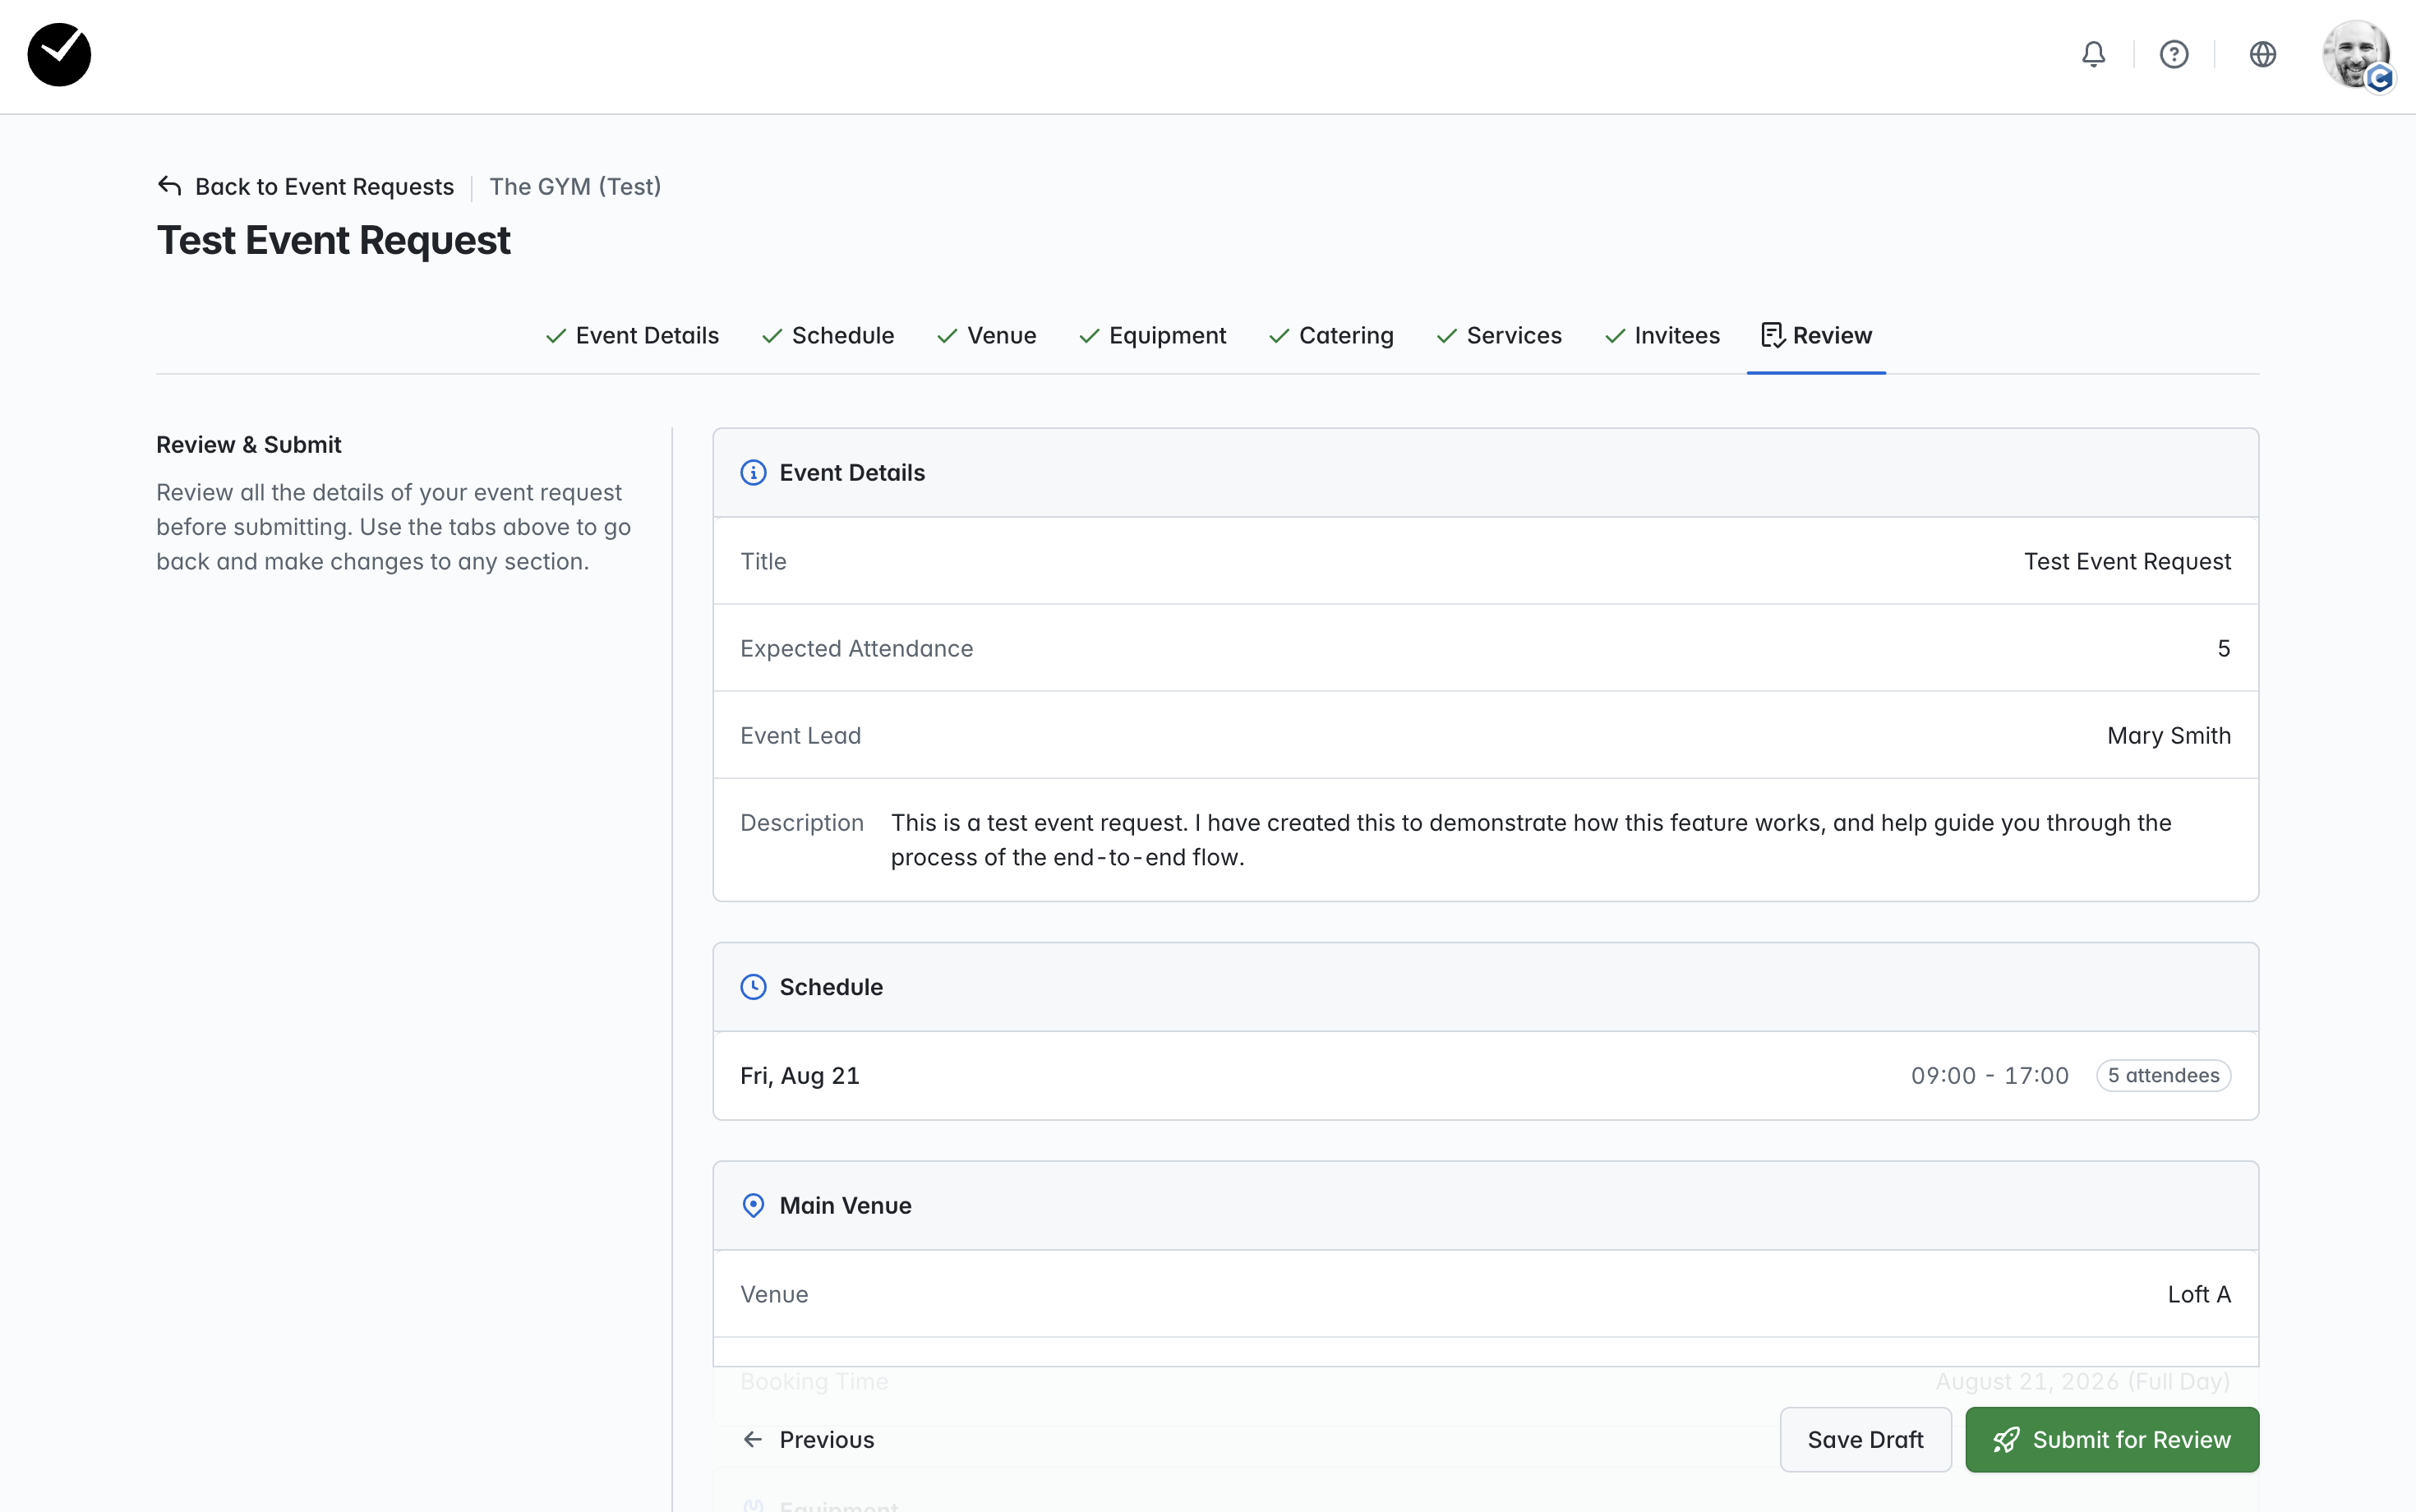This screenshot has height=1512, width=2416.
Task: Switch to the Venue tab
Action: 986,336
